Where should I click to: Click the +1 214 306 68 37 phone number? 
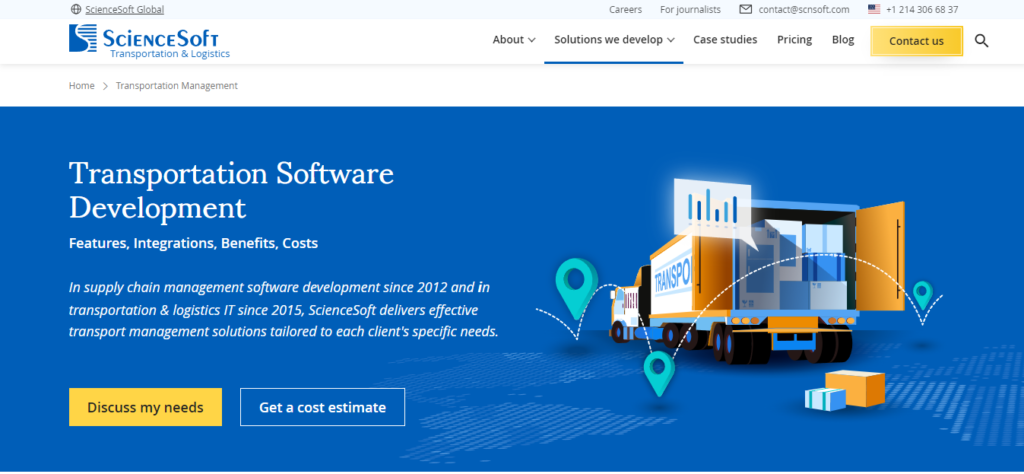tap(922, 9)
